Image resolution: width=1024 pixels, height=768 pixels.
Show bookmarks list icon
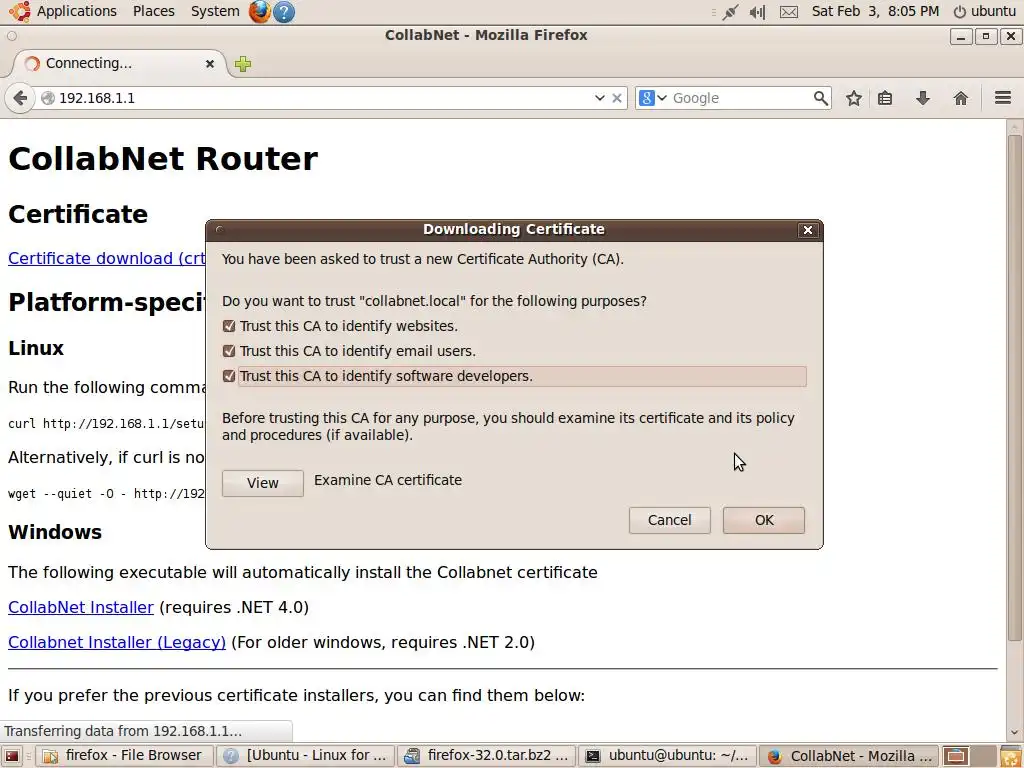(885, 98)
